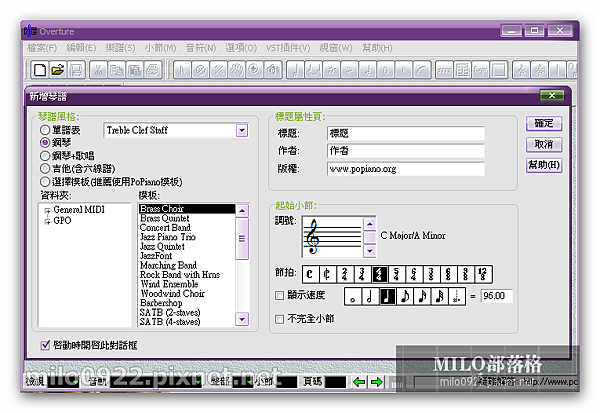
Task: Click green right arrow next page
Action: (x=377, y=382)
